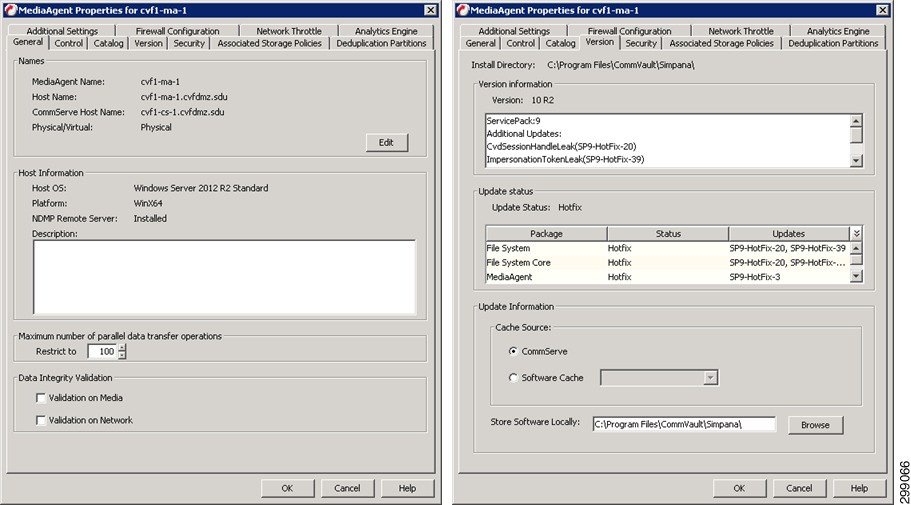
Task: Open Firewall Configuration tab in right window
Action: [x=629, y=31]
